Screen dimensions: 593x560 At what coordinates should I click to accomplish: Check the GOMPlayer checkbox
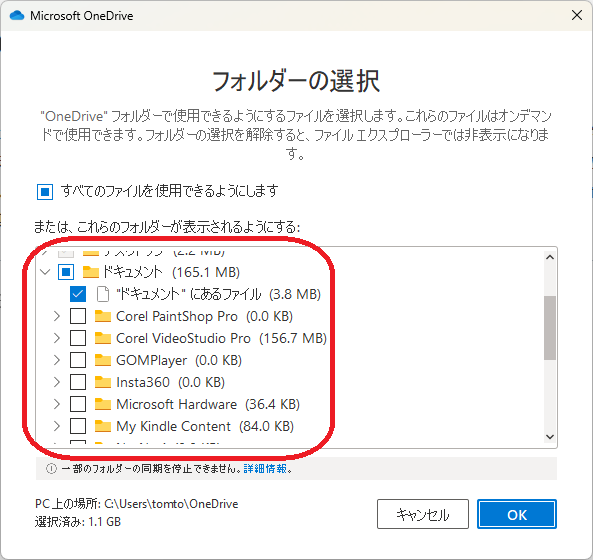point(78,360)
